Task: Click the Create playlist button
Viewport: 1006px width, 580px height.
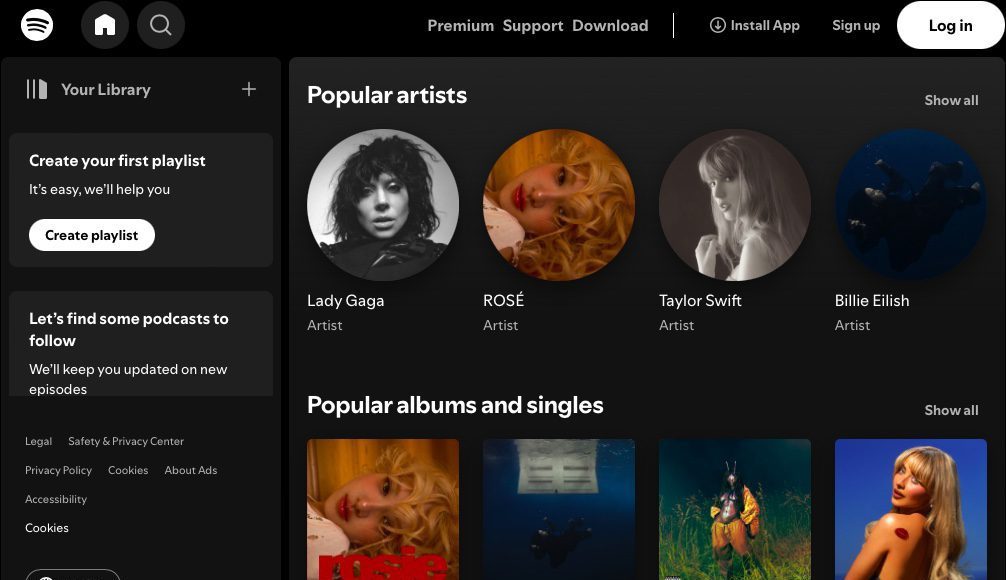Action: pyautogui.click(x=92, y=235)
